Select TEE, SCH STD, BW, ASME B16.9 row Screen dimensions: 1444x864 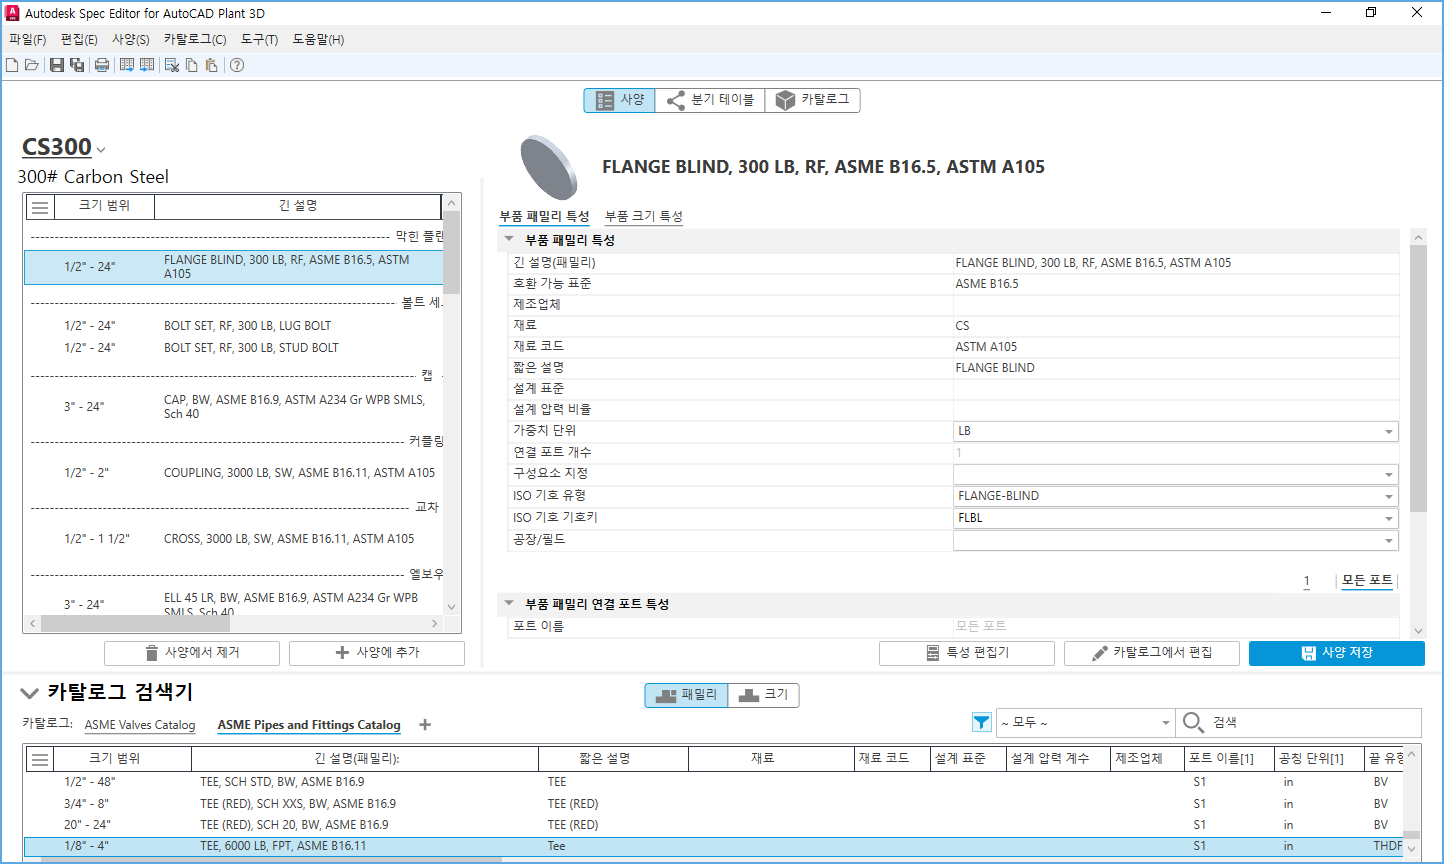tap(713, 782)
